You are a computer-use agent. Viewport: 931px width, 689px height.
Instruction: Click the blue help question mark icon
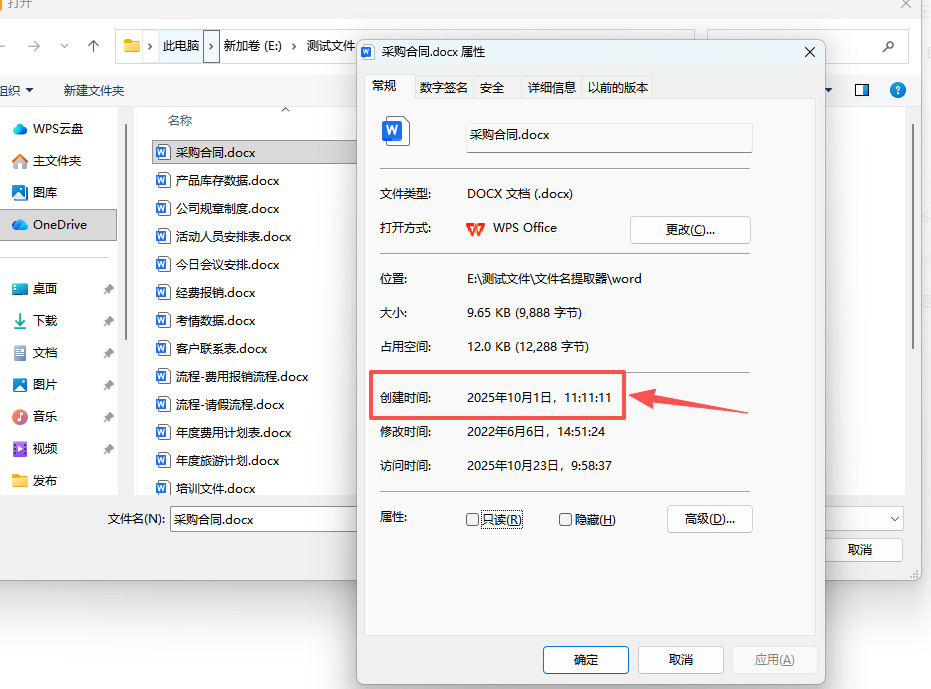point(897,90)
